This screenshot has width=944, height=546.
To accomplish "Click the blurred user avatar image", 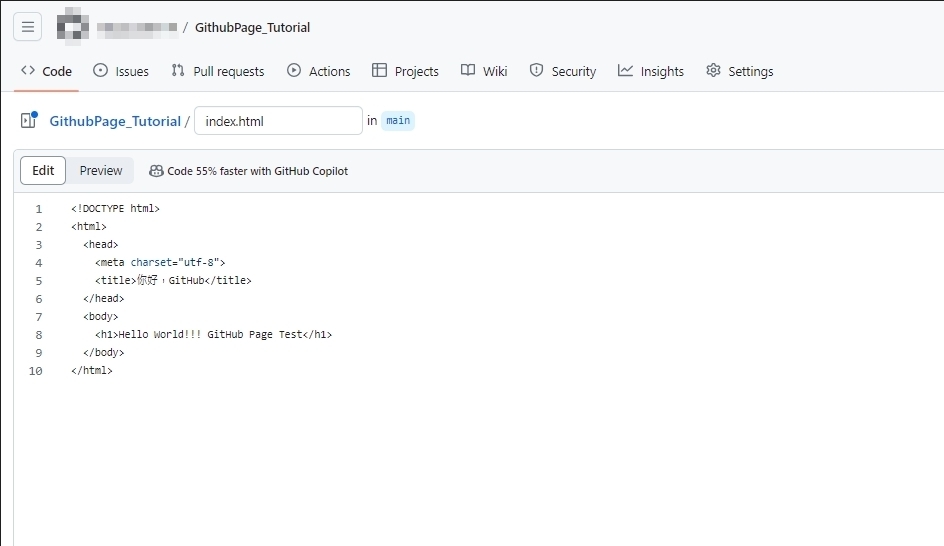I will pos(73,26).
